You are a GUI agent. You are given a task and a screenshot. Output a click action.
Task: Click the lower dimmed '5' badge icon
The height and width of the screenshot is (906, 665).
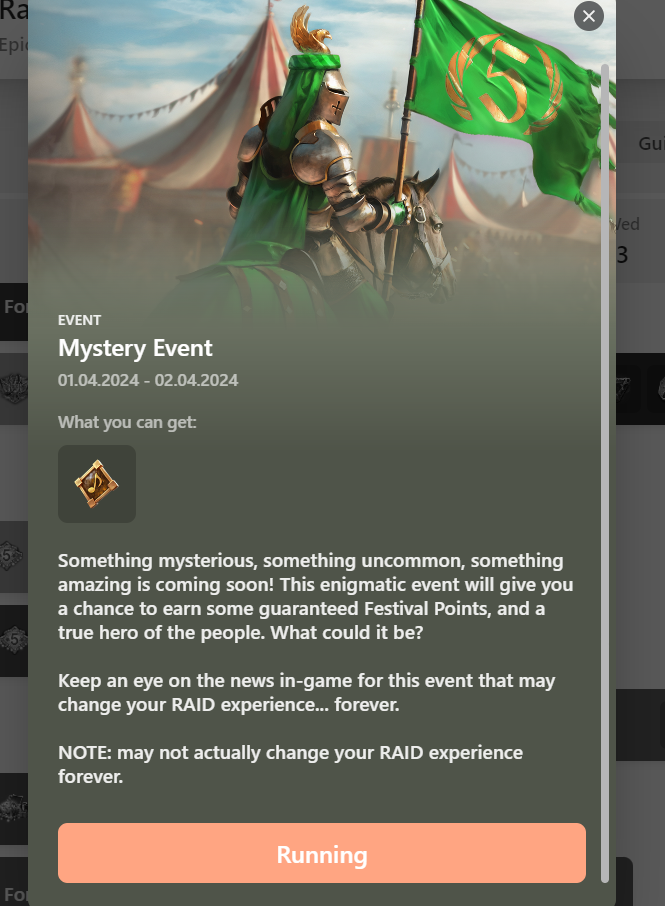click(13, 640)
